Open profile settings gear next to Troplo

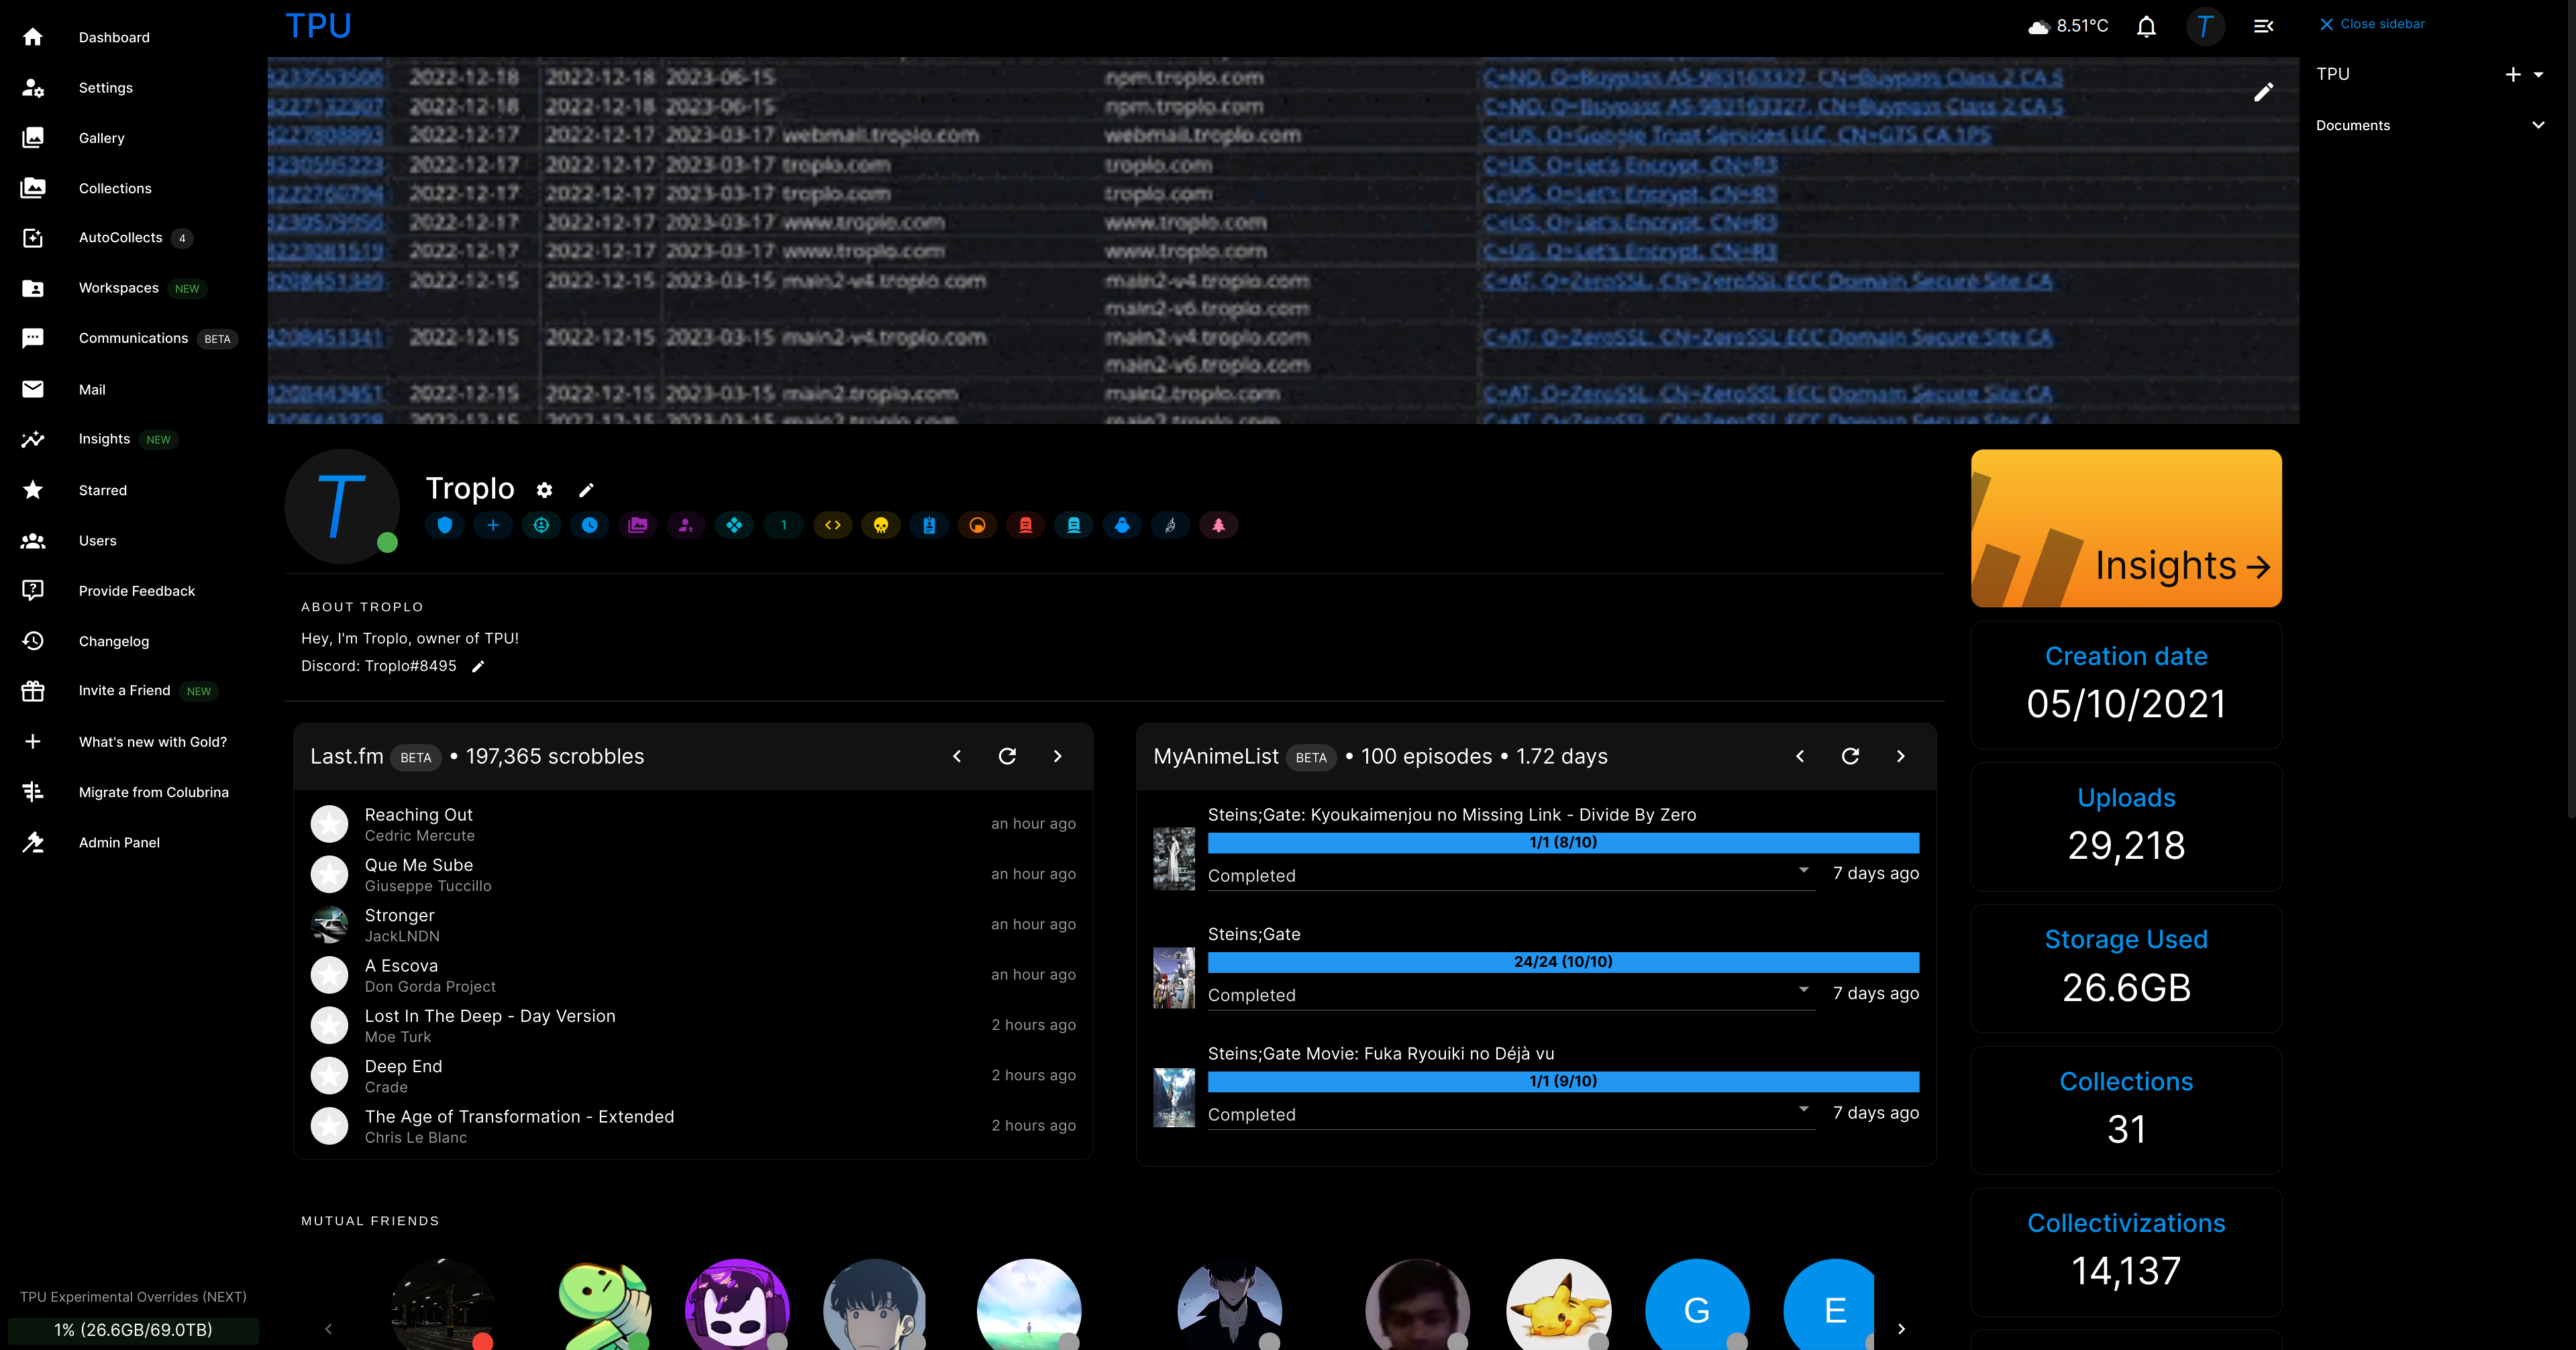(544, 490)
